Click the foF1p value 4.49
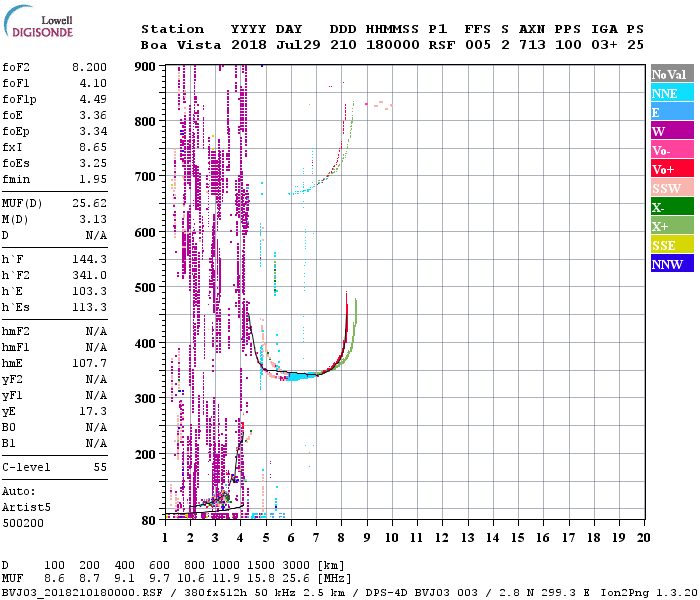 click(93, 99)
